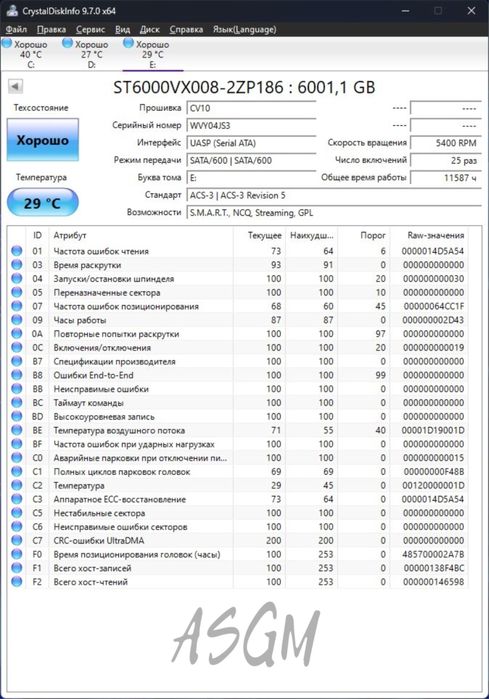
Task: Click the power-on hours field 11587 ч
Action: [x=446, y=178]
